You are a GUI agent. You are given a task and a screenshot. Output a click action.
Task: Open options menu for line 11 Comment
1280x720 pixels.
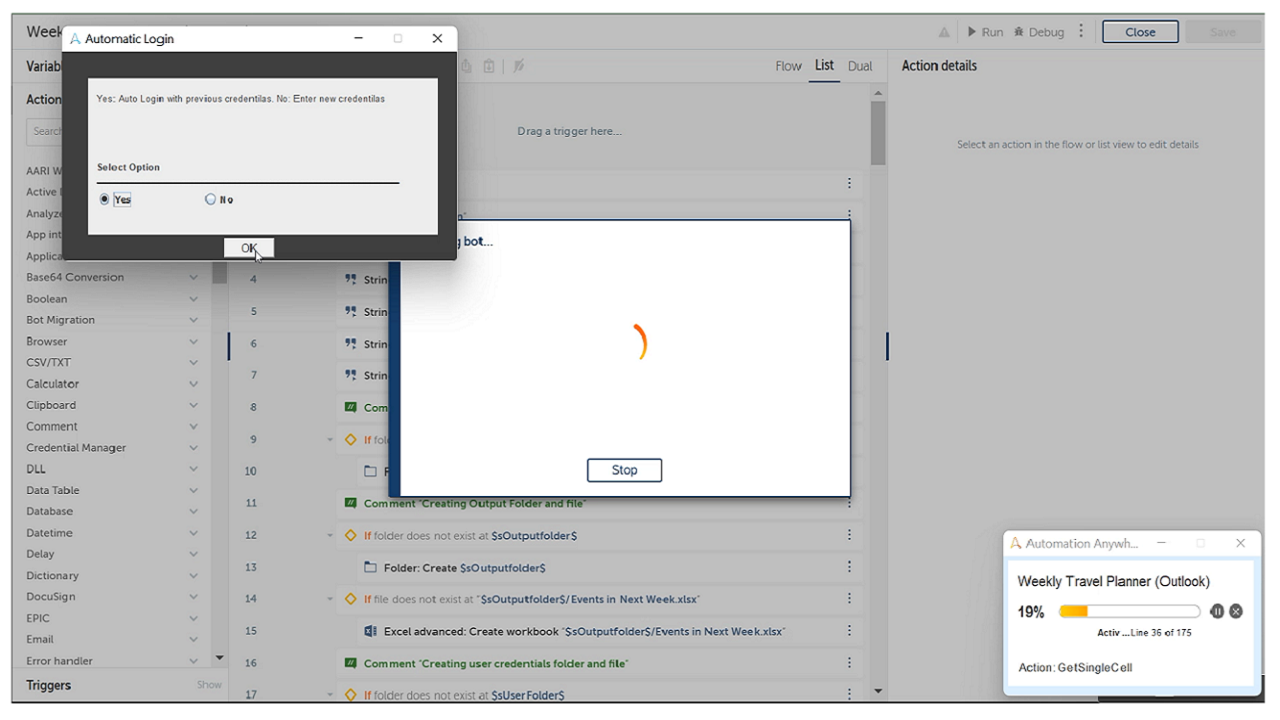849,503
